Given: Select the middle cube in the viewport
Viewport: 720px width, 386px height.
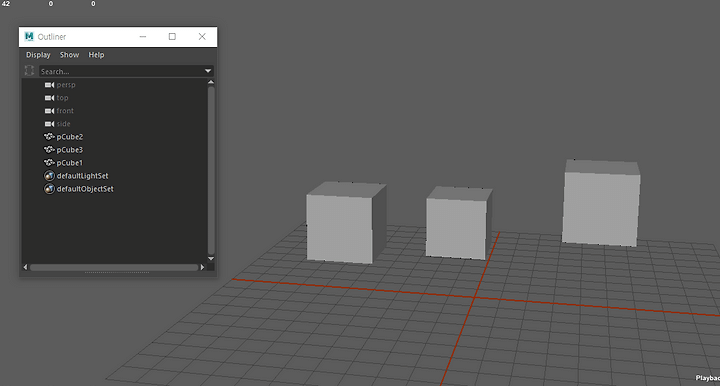Looking at the screenshot, I should tap(458, 224).
